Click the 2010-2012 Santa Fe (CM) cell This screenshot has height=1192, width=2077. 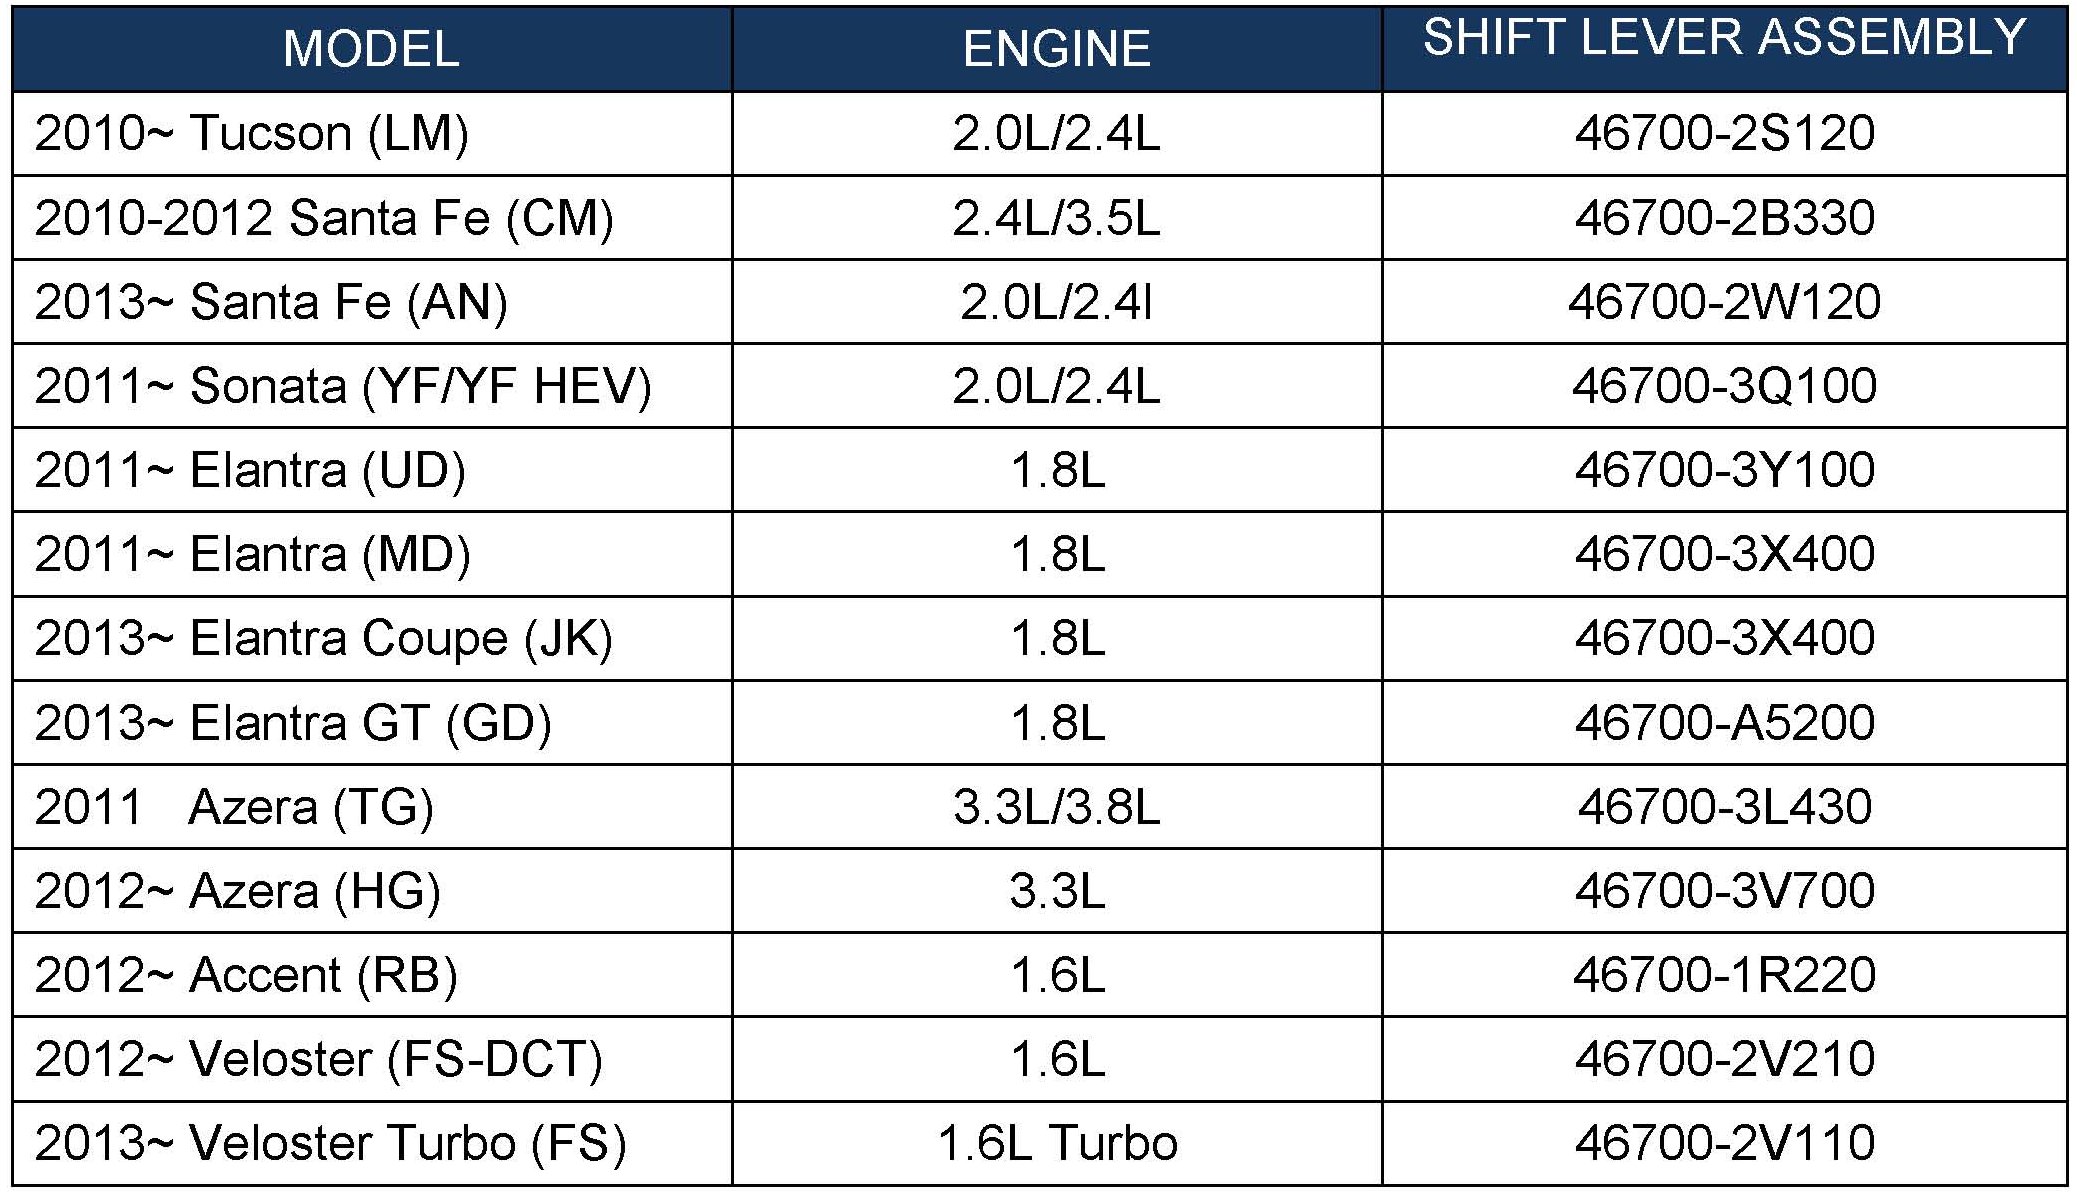[x=323, y=218]
